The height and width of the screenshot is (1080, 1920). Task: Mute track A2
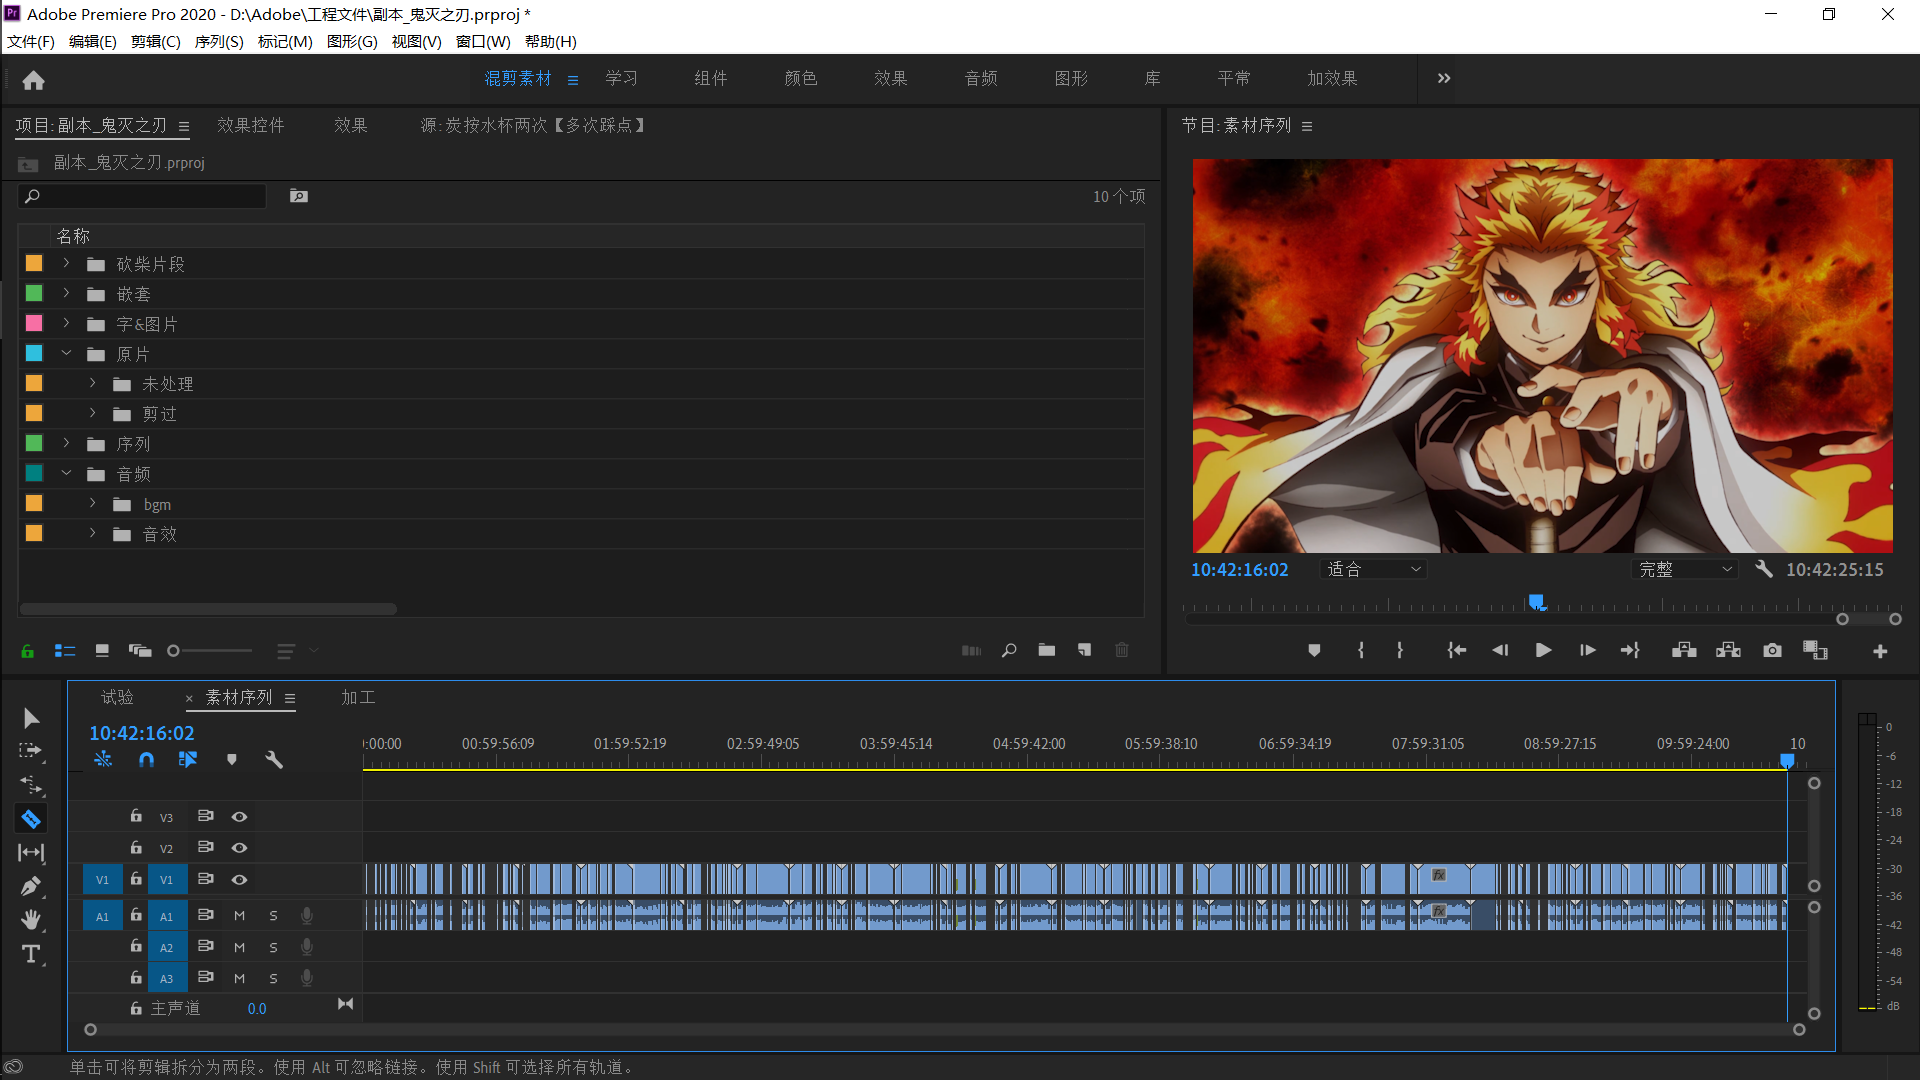[239, 948]
